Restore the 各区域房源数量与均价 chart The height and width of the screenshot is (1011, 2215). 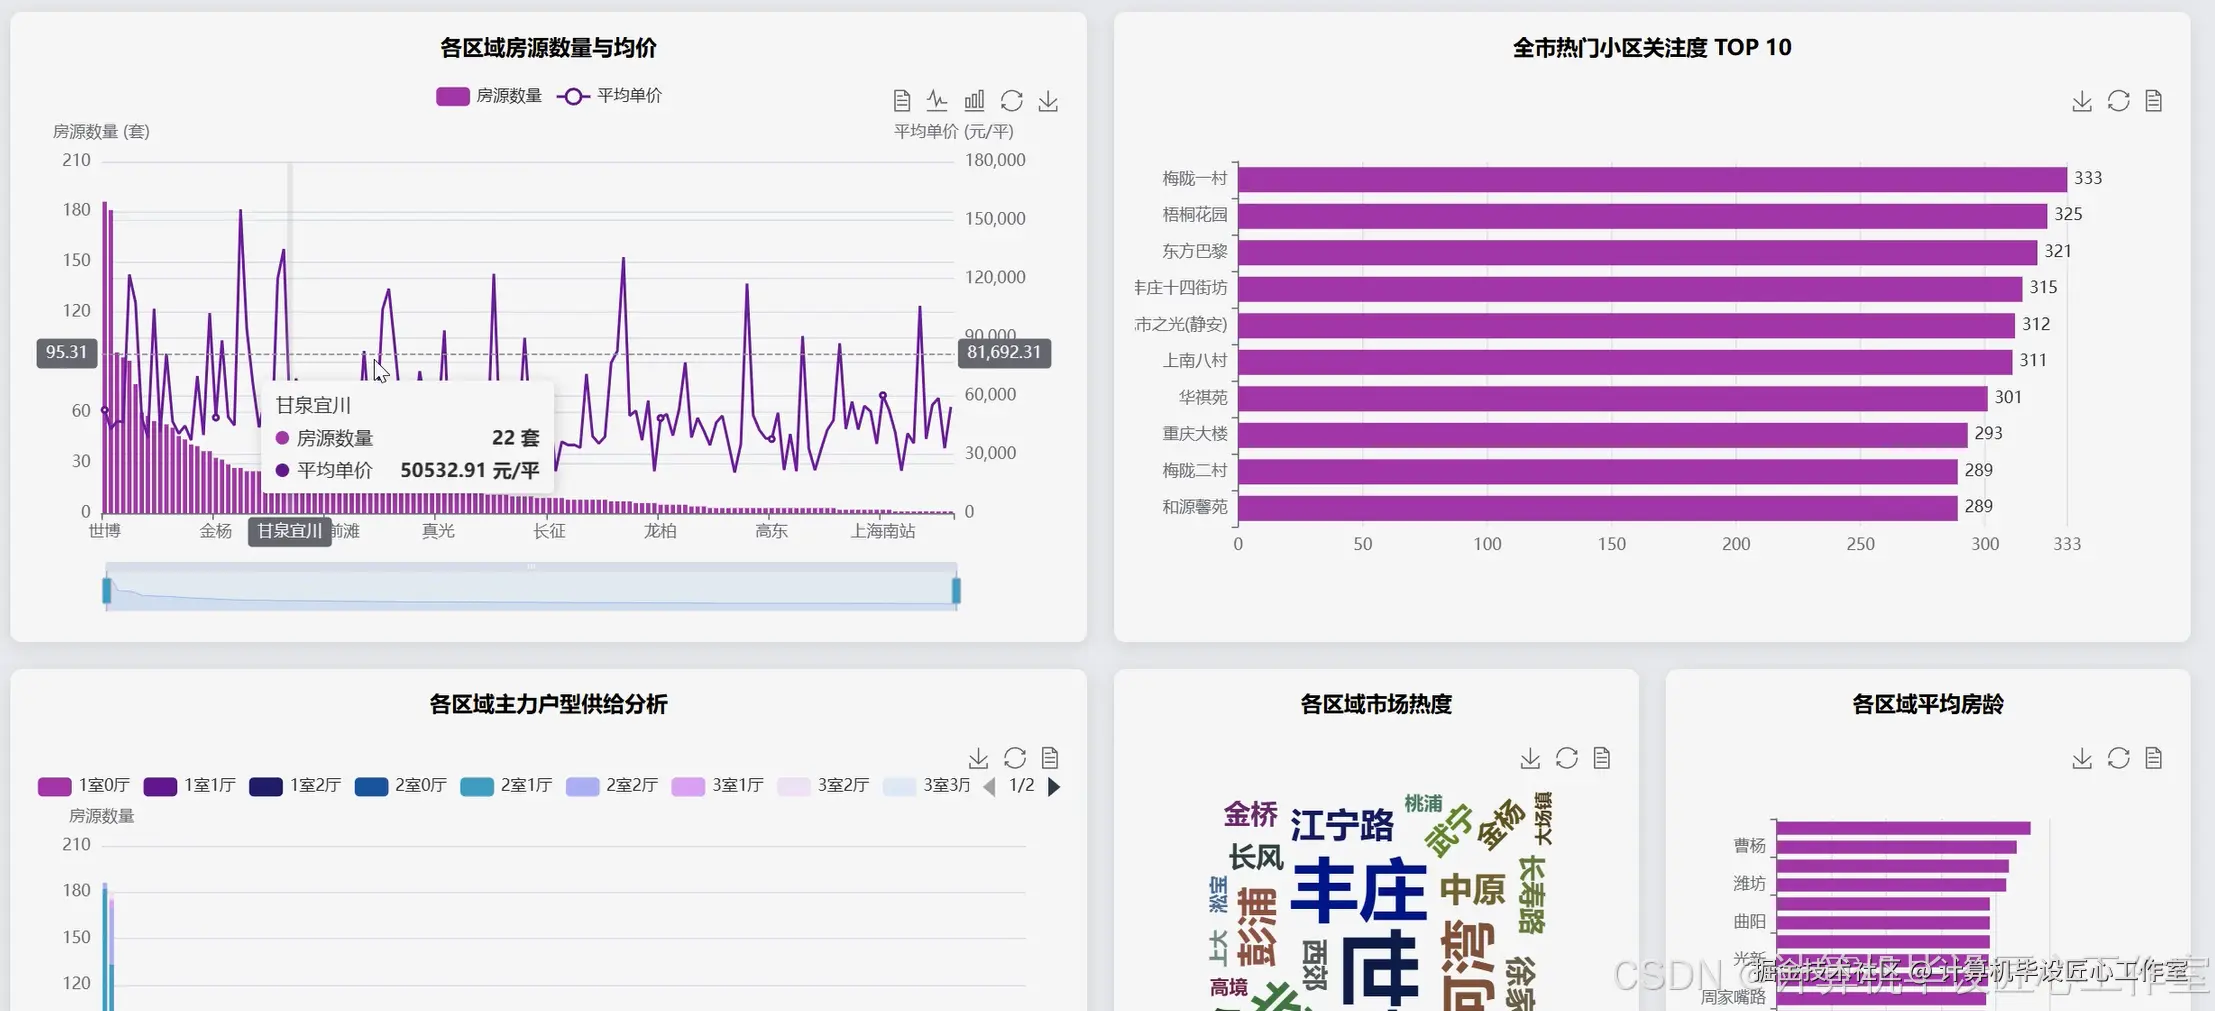[x=1012, y=100]
